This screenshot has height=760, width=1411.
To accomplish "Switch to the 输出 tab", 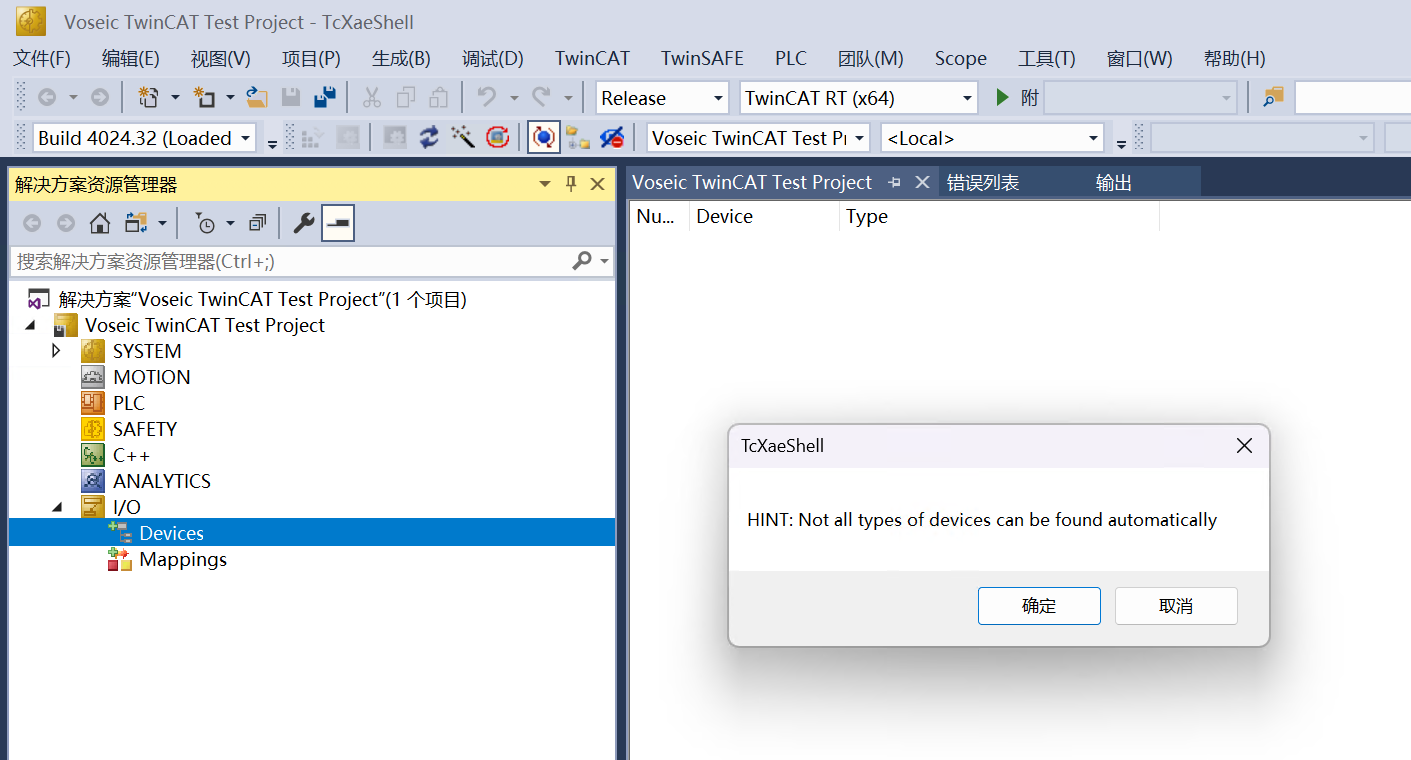I will 1114,182.
